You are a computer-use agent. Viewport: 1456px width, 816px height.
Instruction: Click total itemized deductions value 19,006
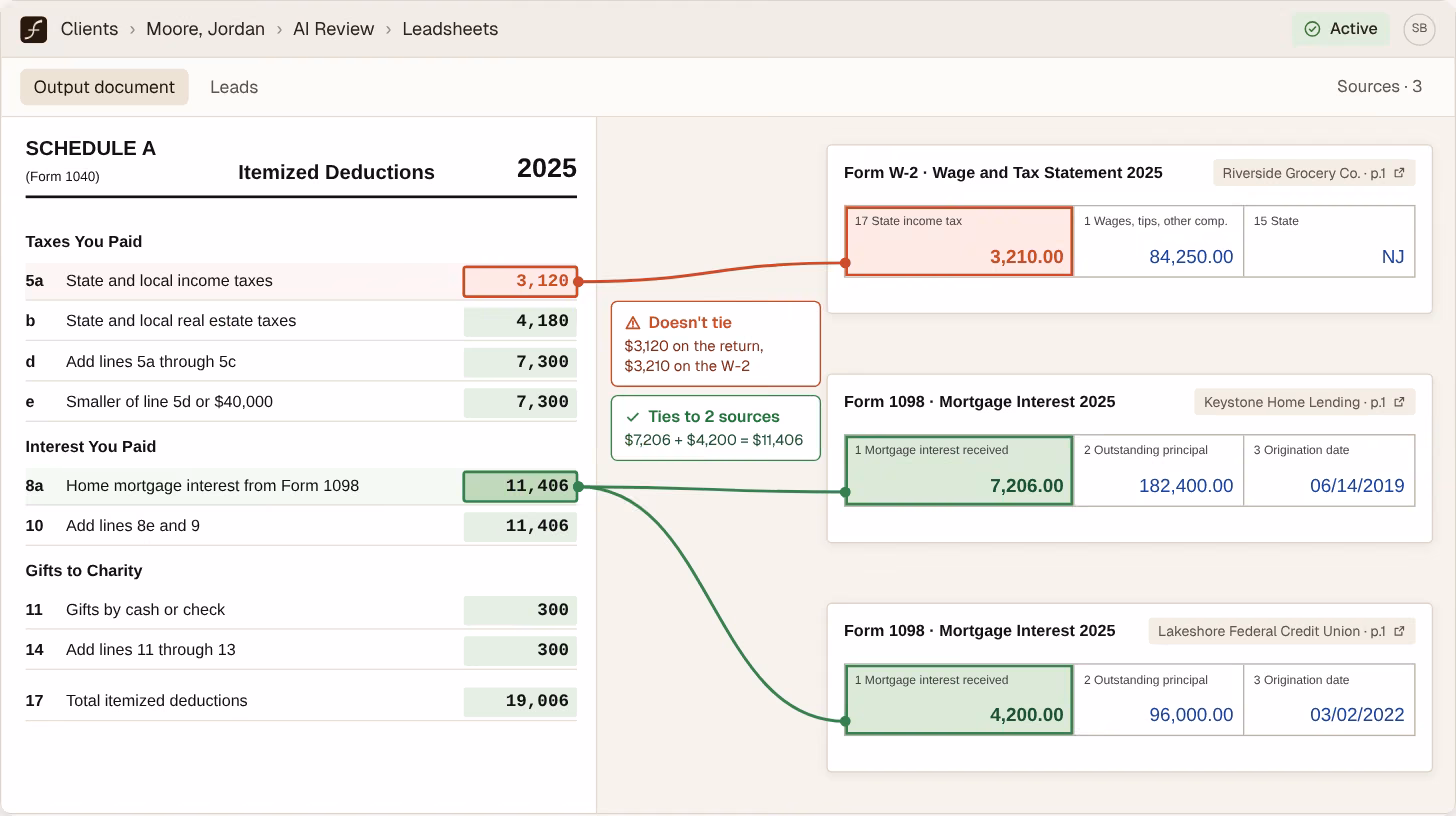pos(520,701)
